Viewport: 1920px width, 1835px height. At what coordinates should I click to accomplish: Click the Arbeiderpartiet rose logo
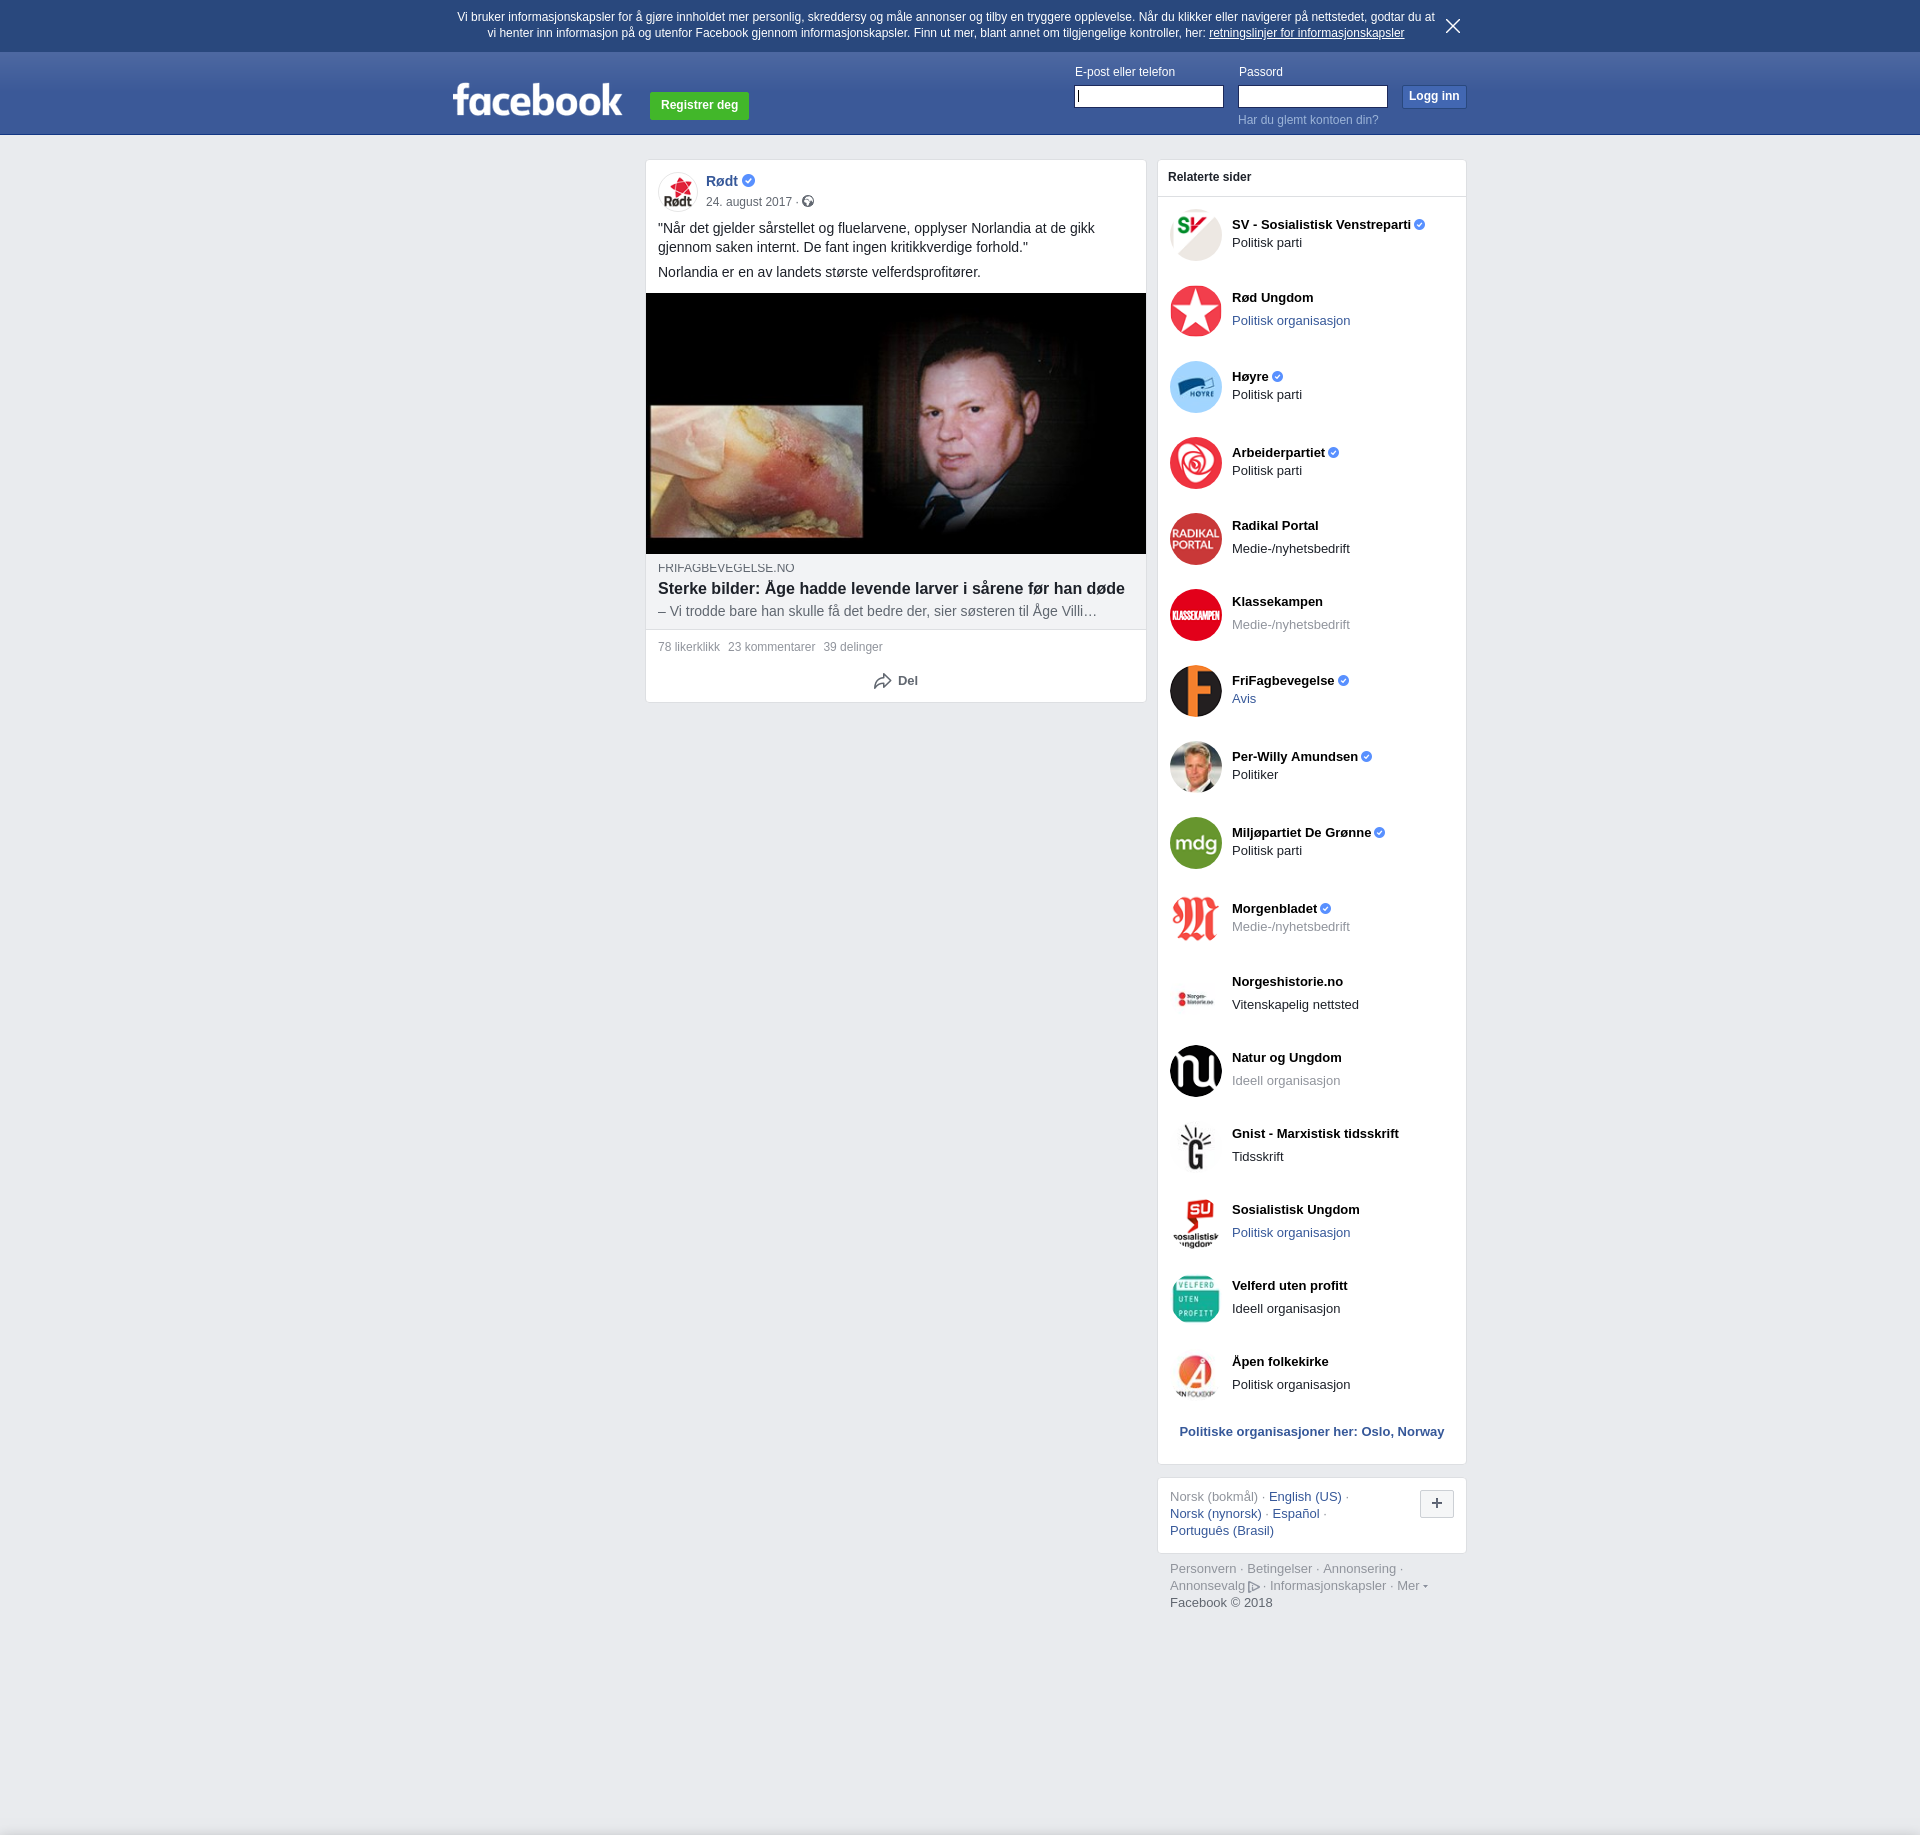[1196, 463]
